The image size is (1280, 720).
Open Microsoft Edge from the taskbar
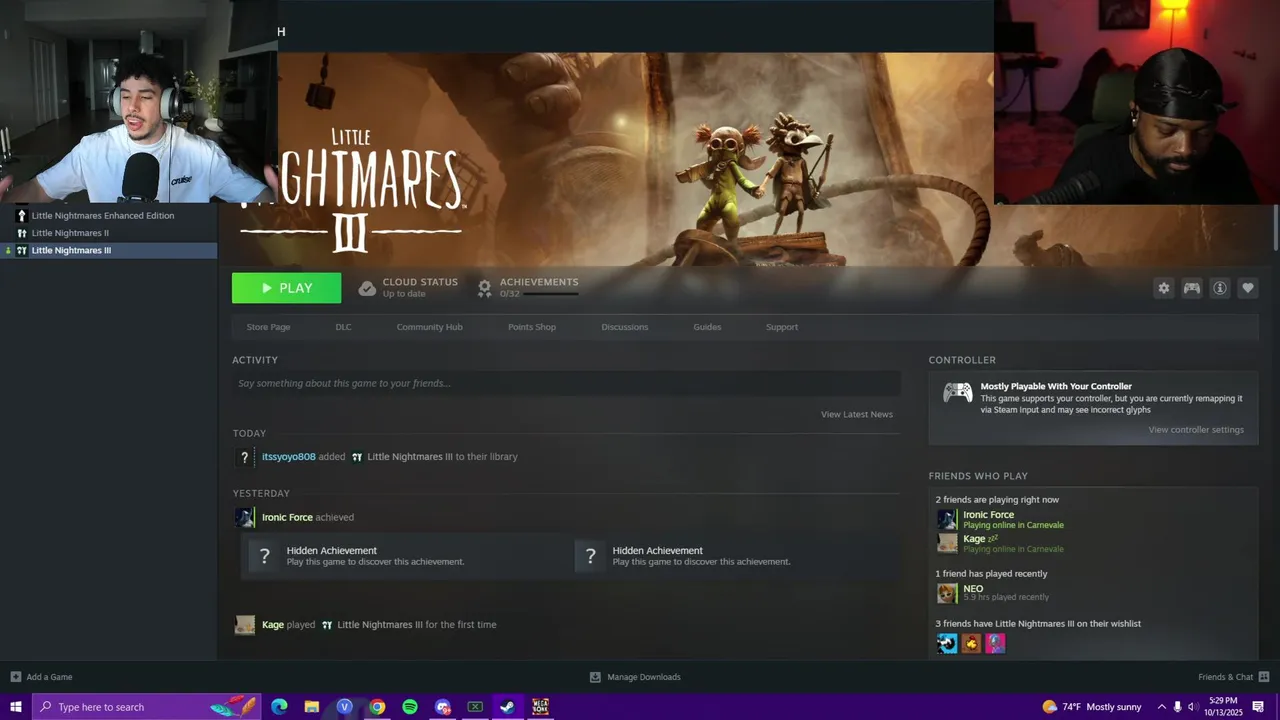point(279,707)
